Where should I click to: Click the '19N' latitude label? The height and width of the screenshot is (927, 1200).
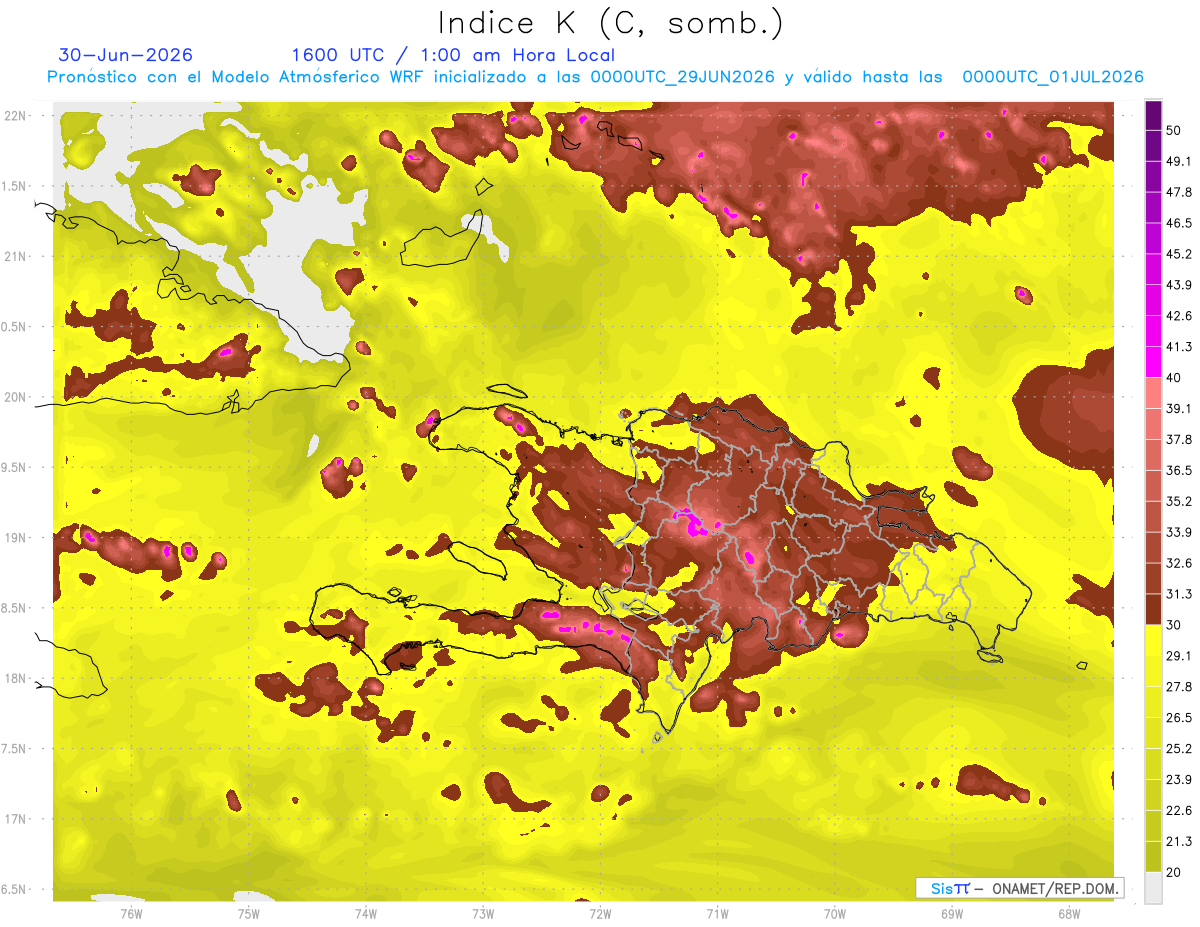point(16,537)
